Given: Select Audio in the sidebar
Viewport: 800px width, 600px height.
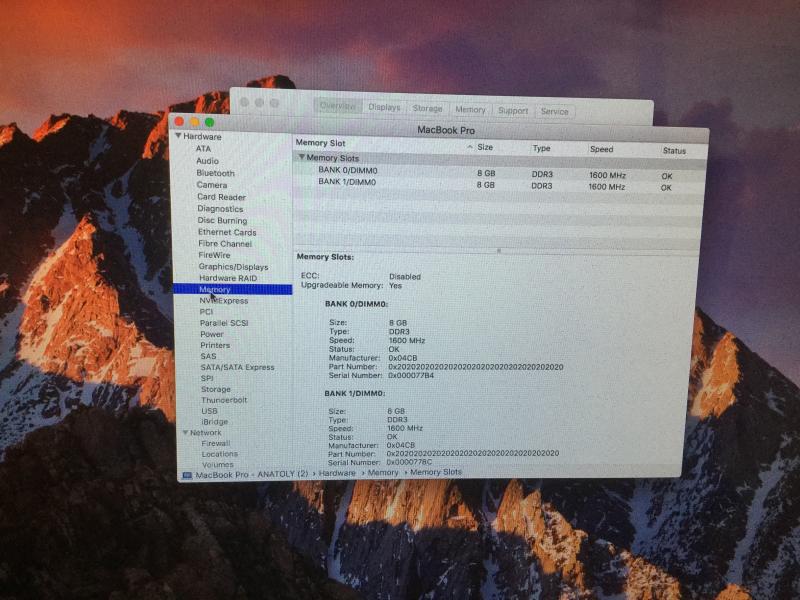Looking at the screenshot, I should click(208, 161).
